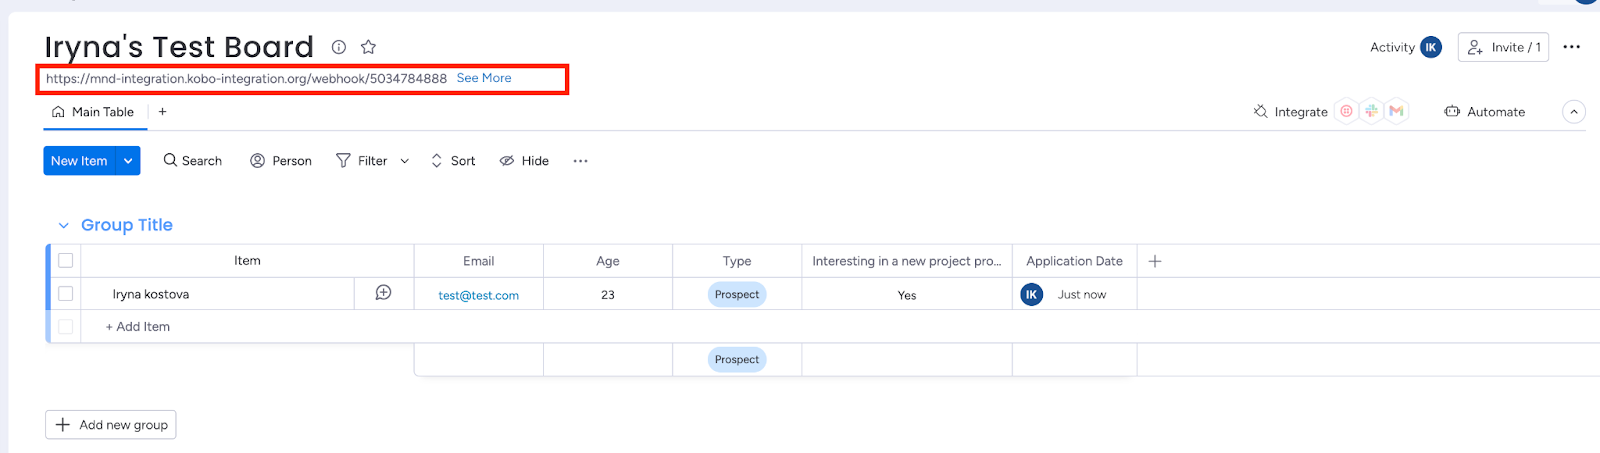Star the board as favorite

[368, 47]
